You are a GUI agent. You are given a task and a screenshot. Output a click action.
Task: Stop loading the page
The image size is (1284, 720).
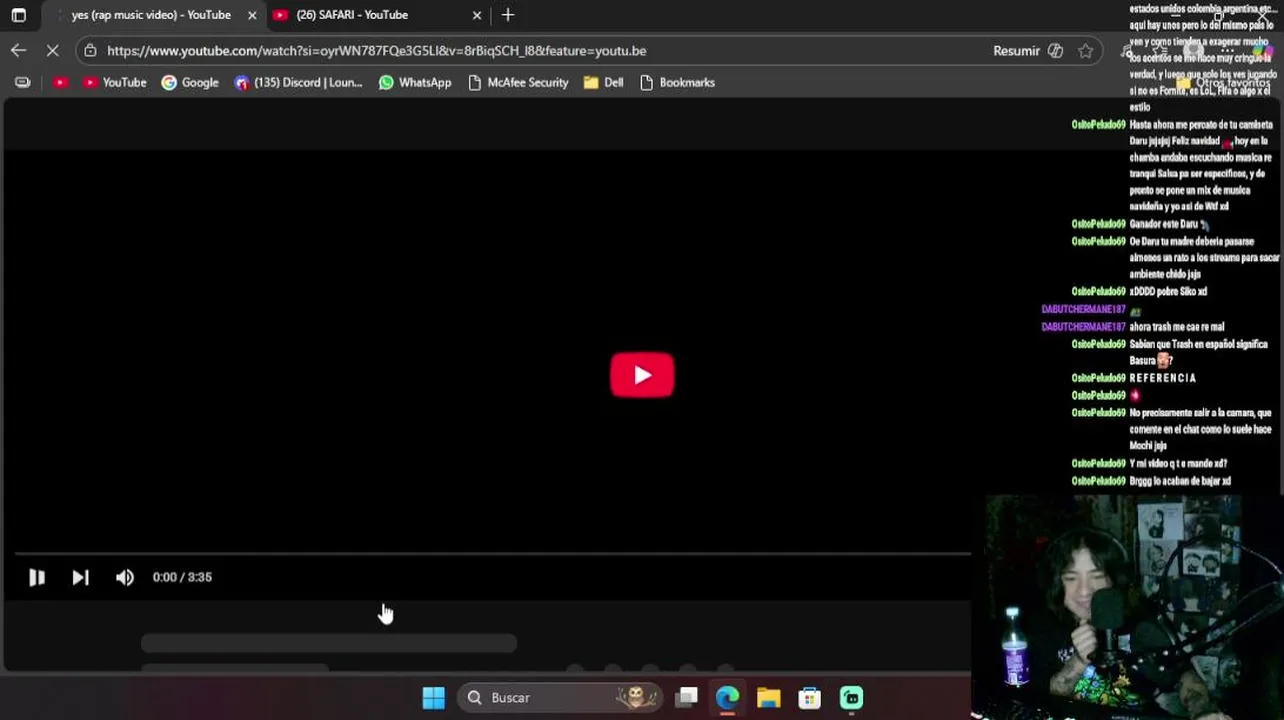[x=53, y=50]
